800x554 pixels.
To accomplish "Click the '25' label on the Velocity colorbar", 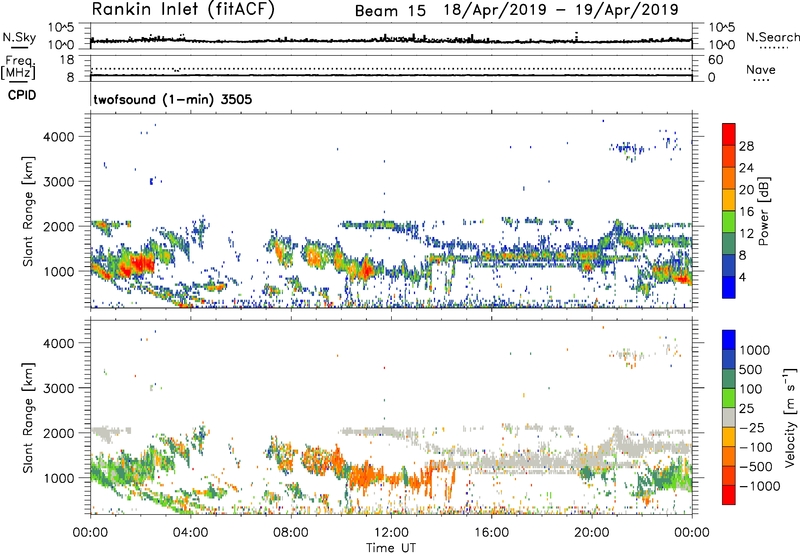I will [746, 409].
